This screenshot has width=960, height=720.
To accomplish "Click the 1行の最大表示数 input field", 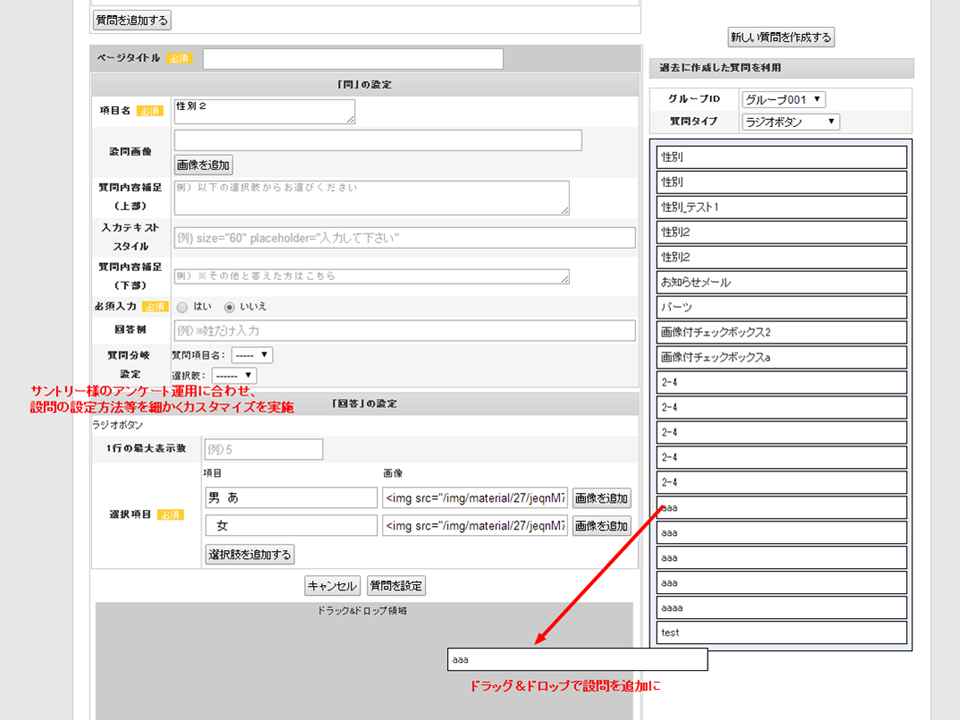I will pos(263,450).
